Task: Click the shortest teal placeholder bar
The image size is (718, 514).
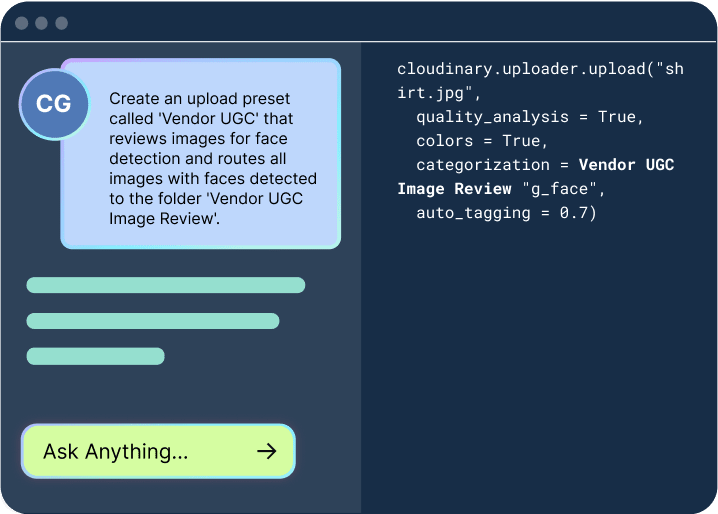Action: pyautogui.click(x=95, y=356)
